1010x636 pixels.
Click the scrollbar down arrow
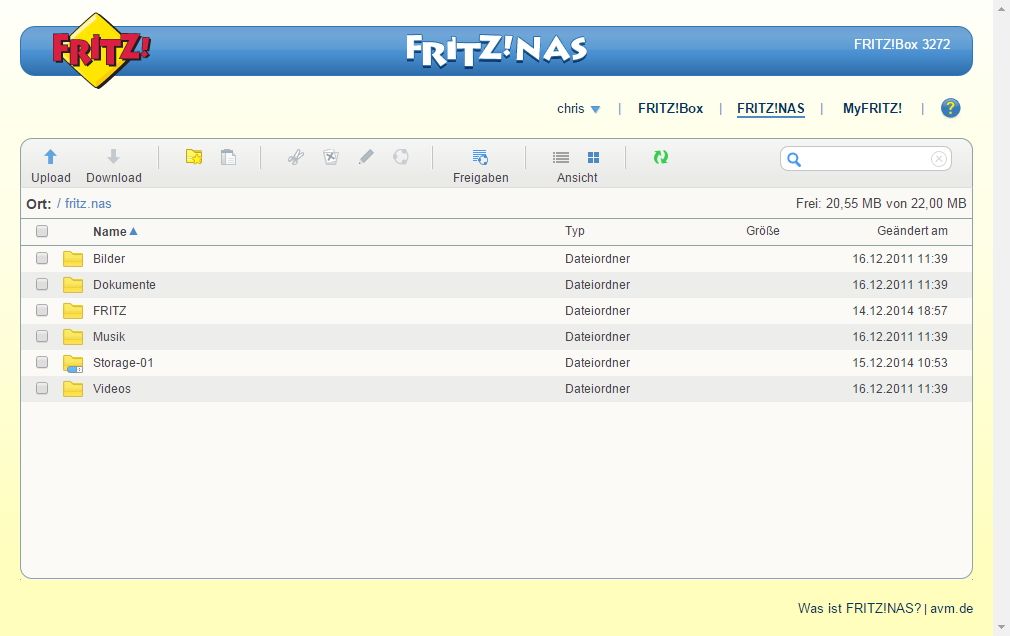pos(1002,627)
